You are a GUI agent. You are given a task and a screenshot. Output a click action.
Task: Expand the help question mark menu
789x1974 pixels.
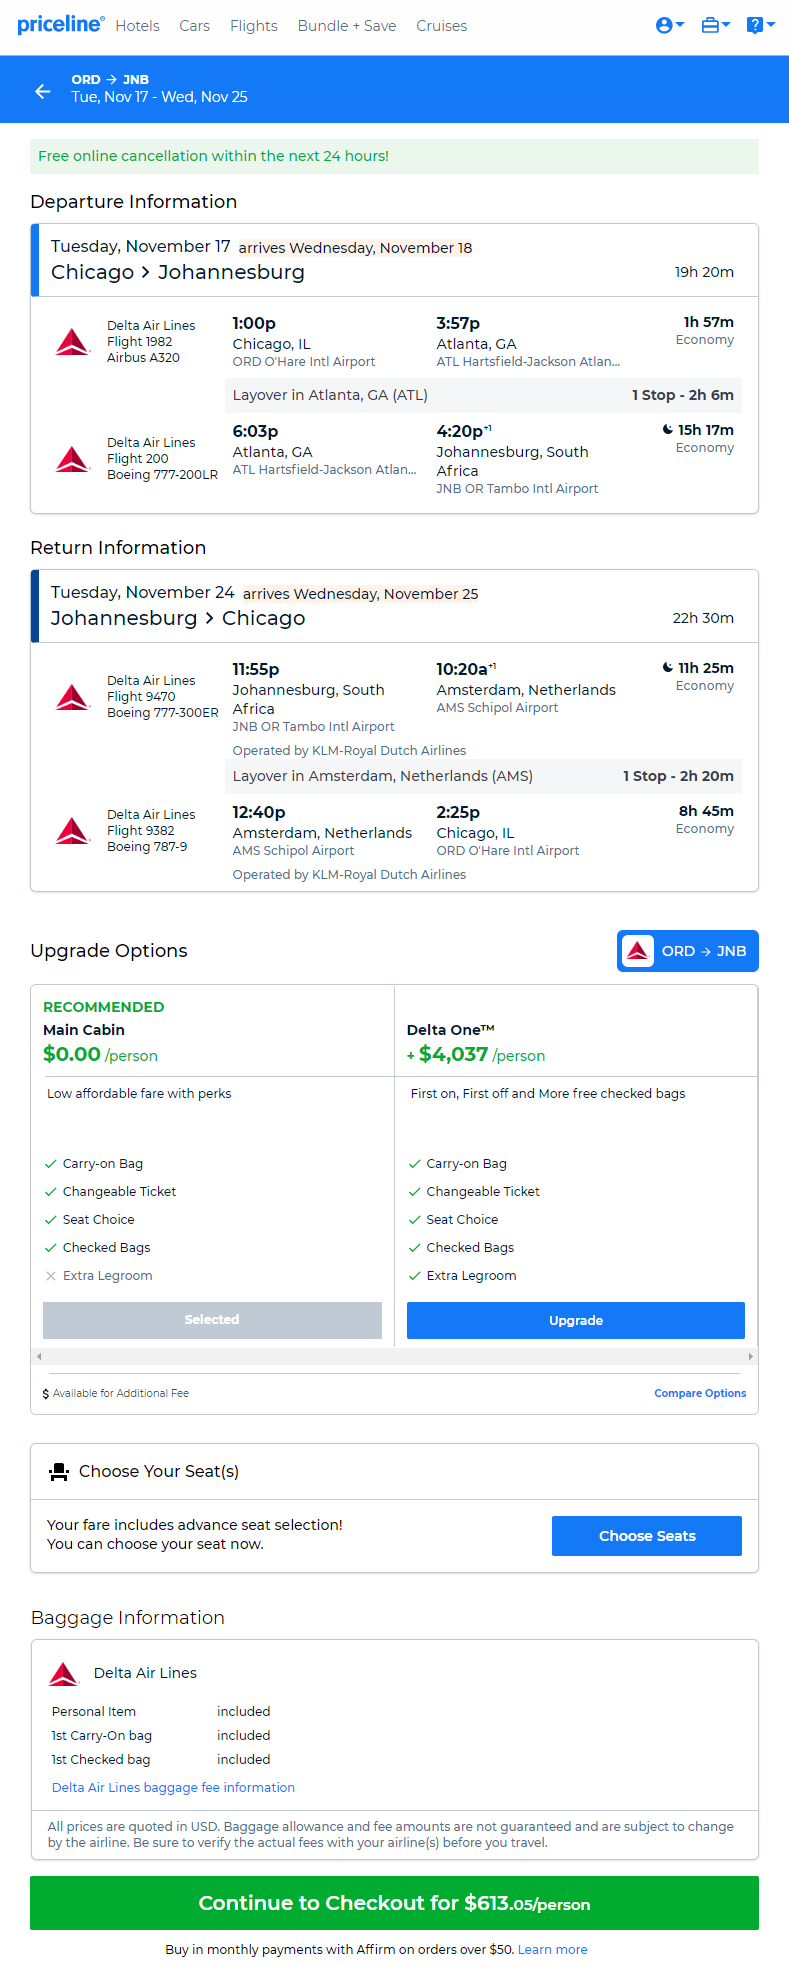(761, 25)
